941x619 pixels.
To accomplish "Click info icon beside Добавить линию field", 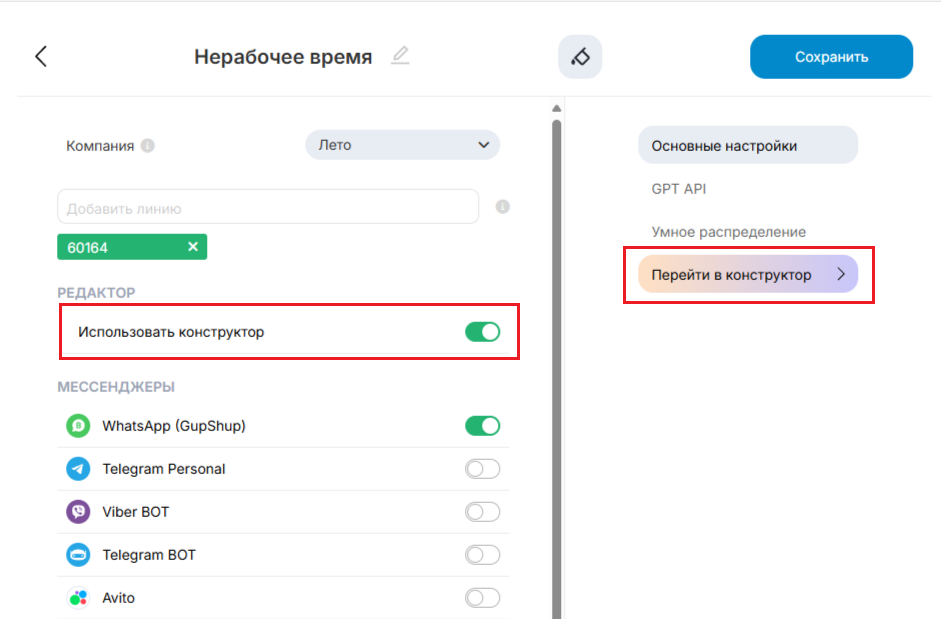I will pyautogui.click(x=503, y=207).
